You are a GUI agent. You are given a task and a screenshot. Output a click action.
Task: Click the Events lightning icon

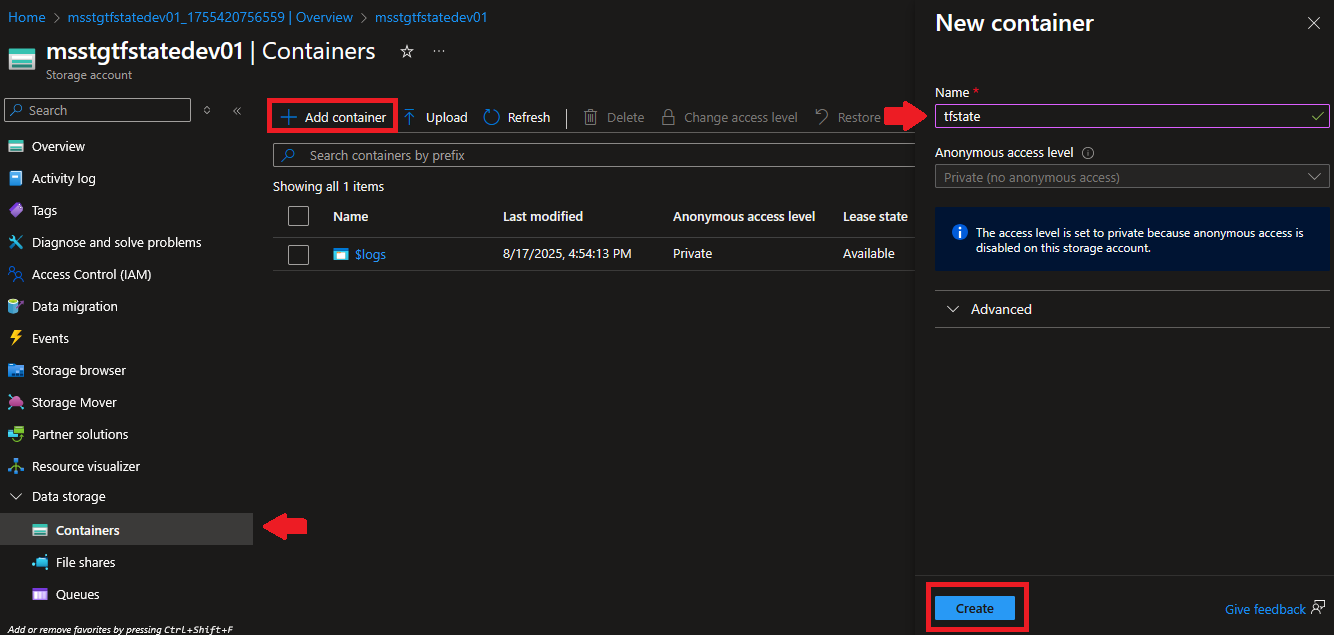[15, 338]
